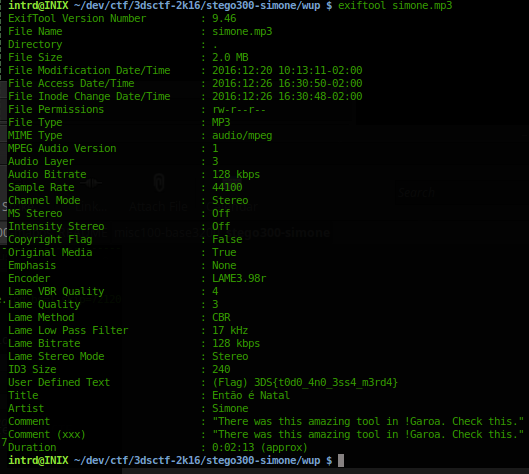Click the Encoder value LAME3.98r
This screenshot has width=529, height=474.
pyautogui.click(x=239, y=278)
